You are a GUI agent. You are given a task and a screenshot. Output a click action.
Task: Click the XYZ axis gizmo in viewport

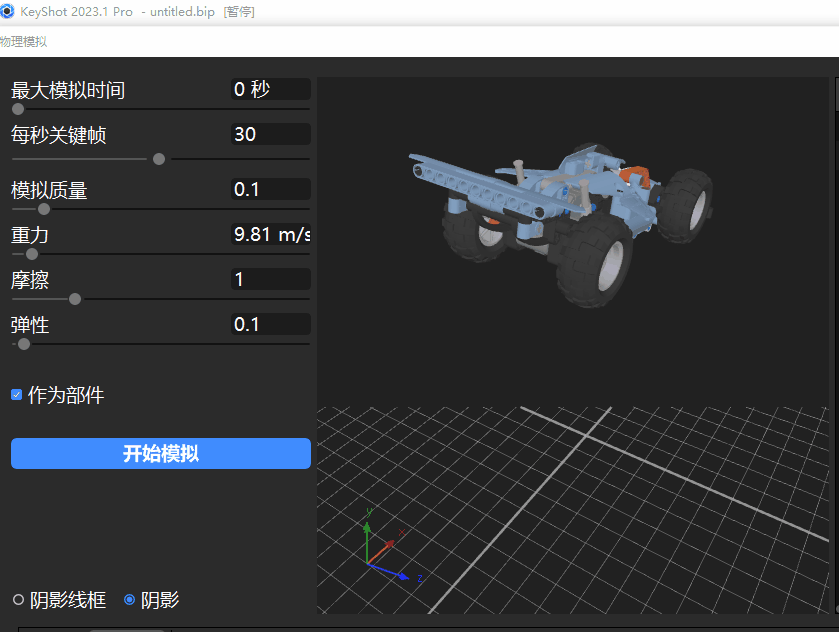click(x=392, y=546)
